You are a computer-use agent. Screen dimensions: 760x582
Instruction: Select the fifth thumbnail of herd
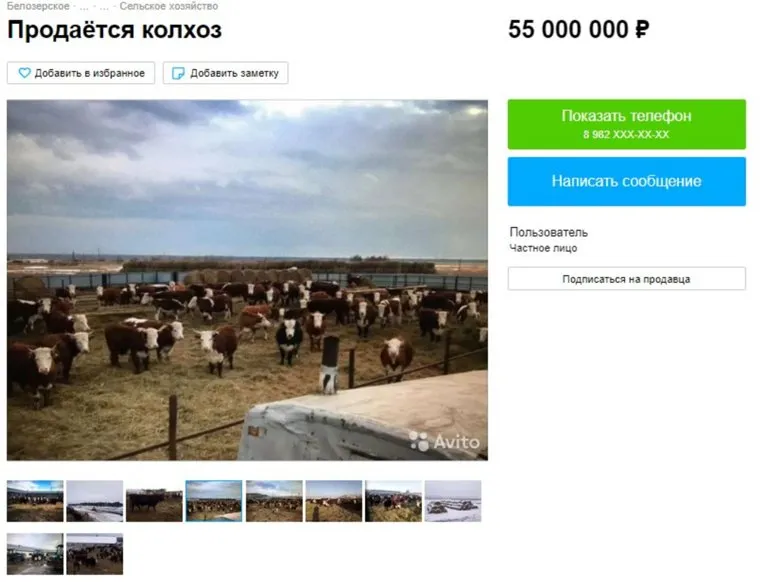tap(274, 501)
